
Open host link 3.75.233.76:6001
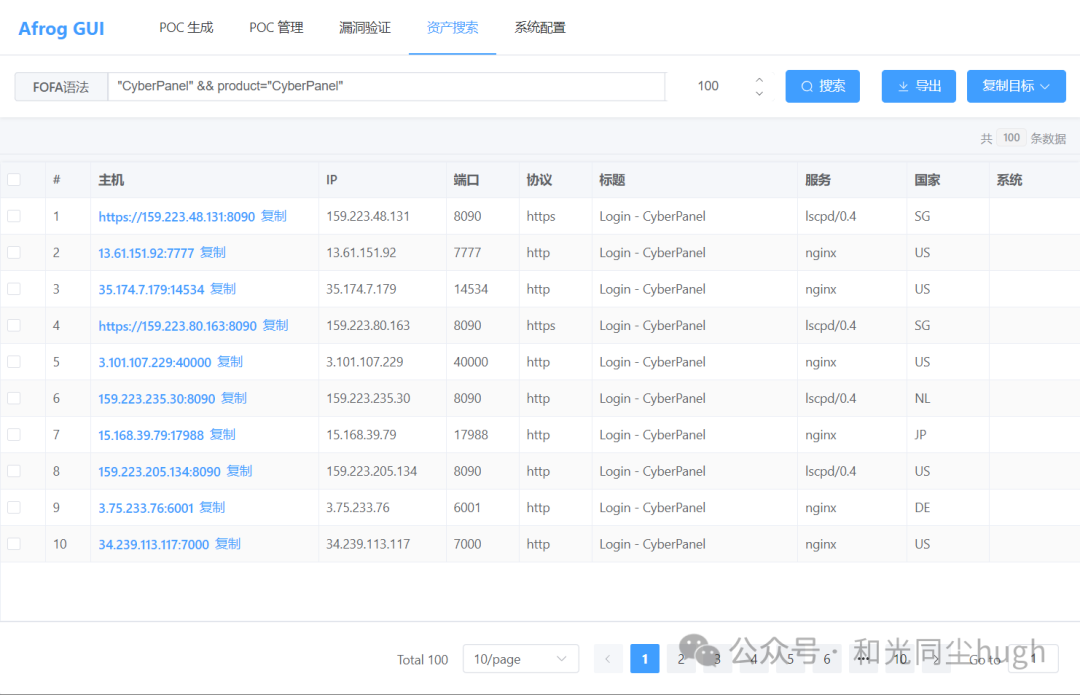click(145, 508)
